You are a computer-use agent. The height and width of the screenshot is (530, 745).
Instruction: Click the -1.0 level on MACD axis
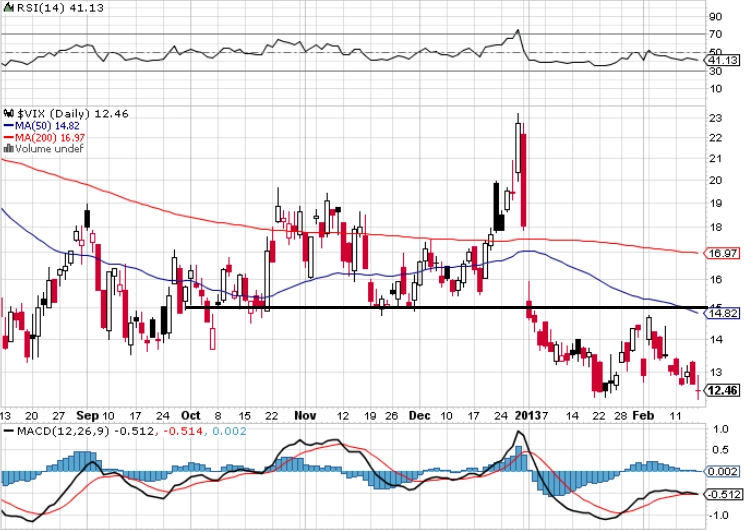[x=718, y=515]
